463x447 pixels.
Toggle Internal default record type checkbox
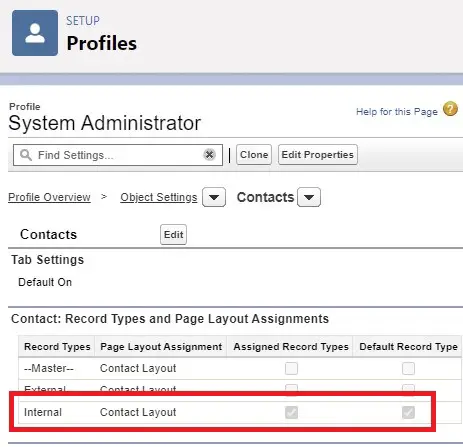point(408,413)
